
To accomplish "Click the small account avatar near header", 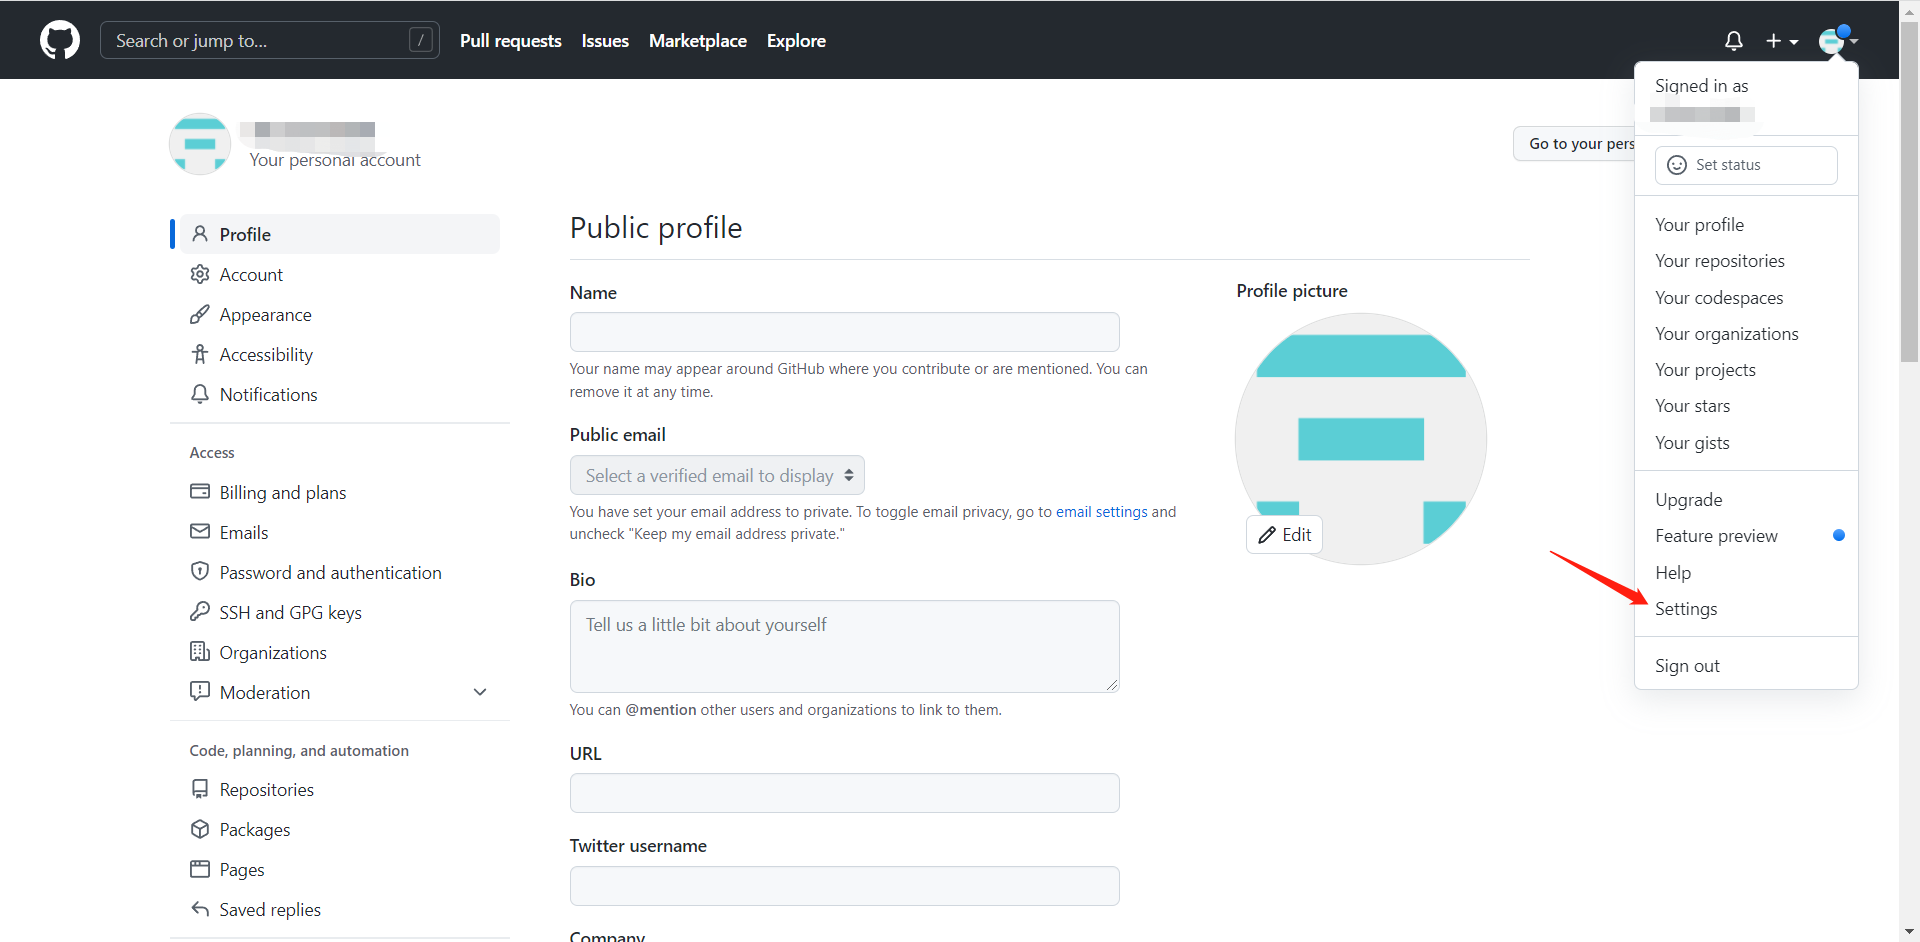I will [x=200, y=144].
